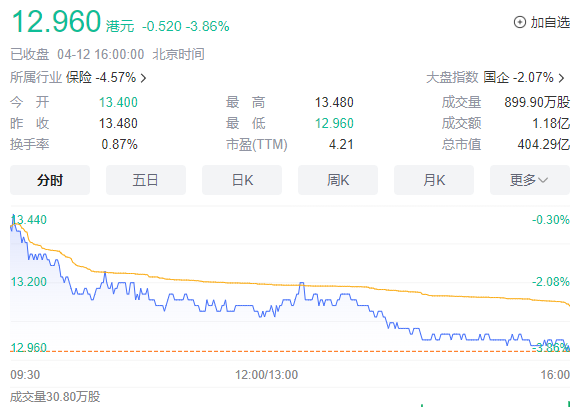
Task: Click the -2.08% axis label
Action: click(x=551, y=282)
